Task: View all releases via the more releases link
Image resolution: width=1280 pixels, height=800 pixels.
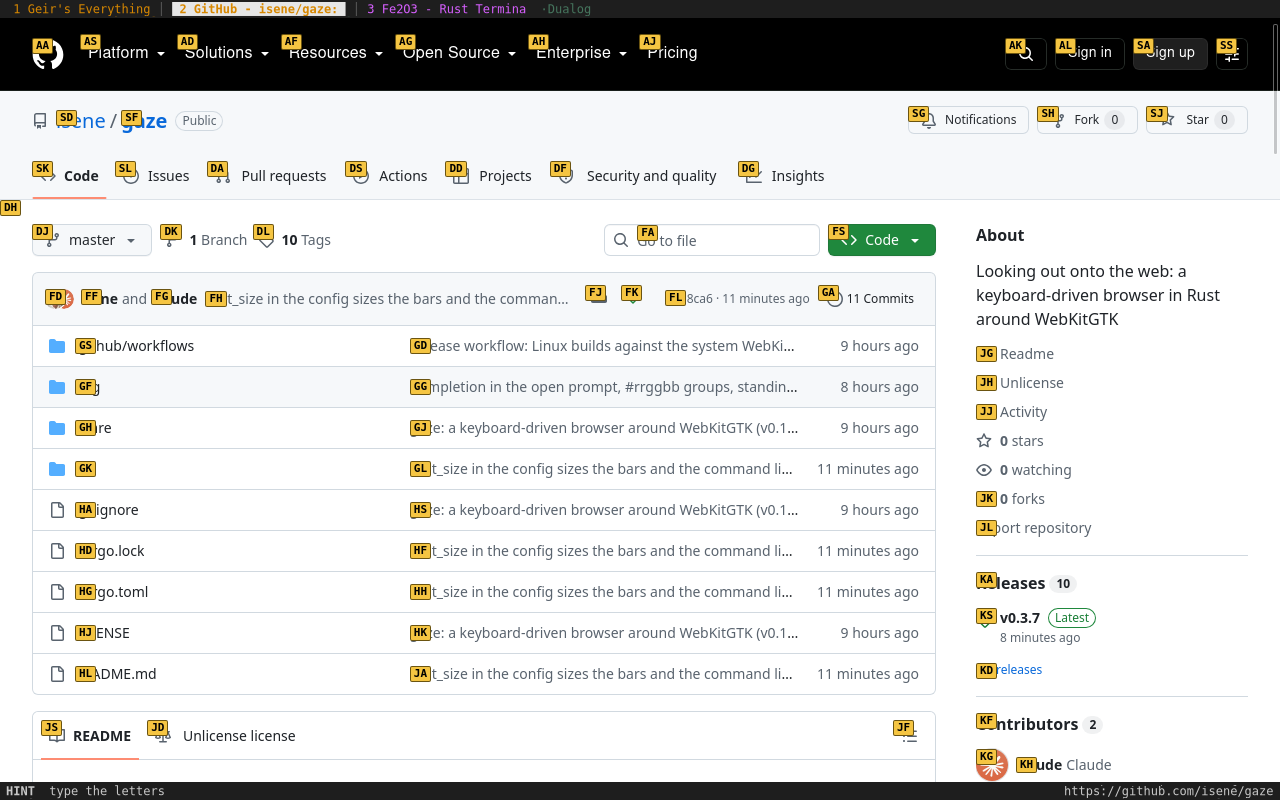Action: coord(1010,670)
